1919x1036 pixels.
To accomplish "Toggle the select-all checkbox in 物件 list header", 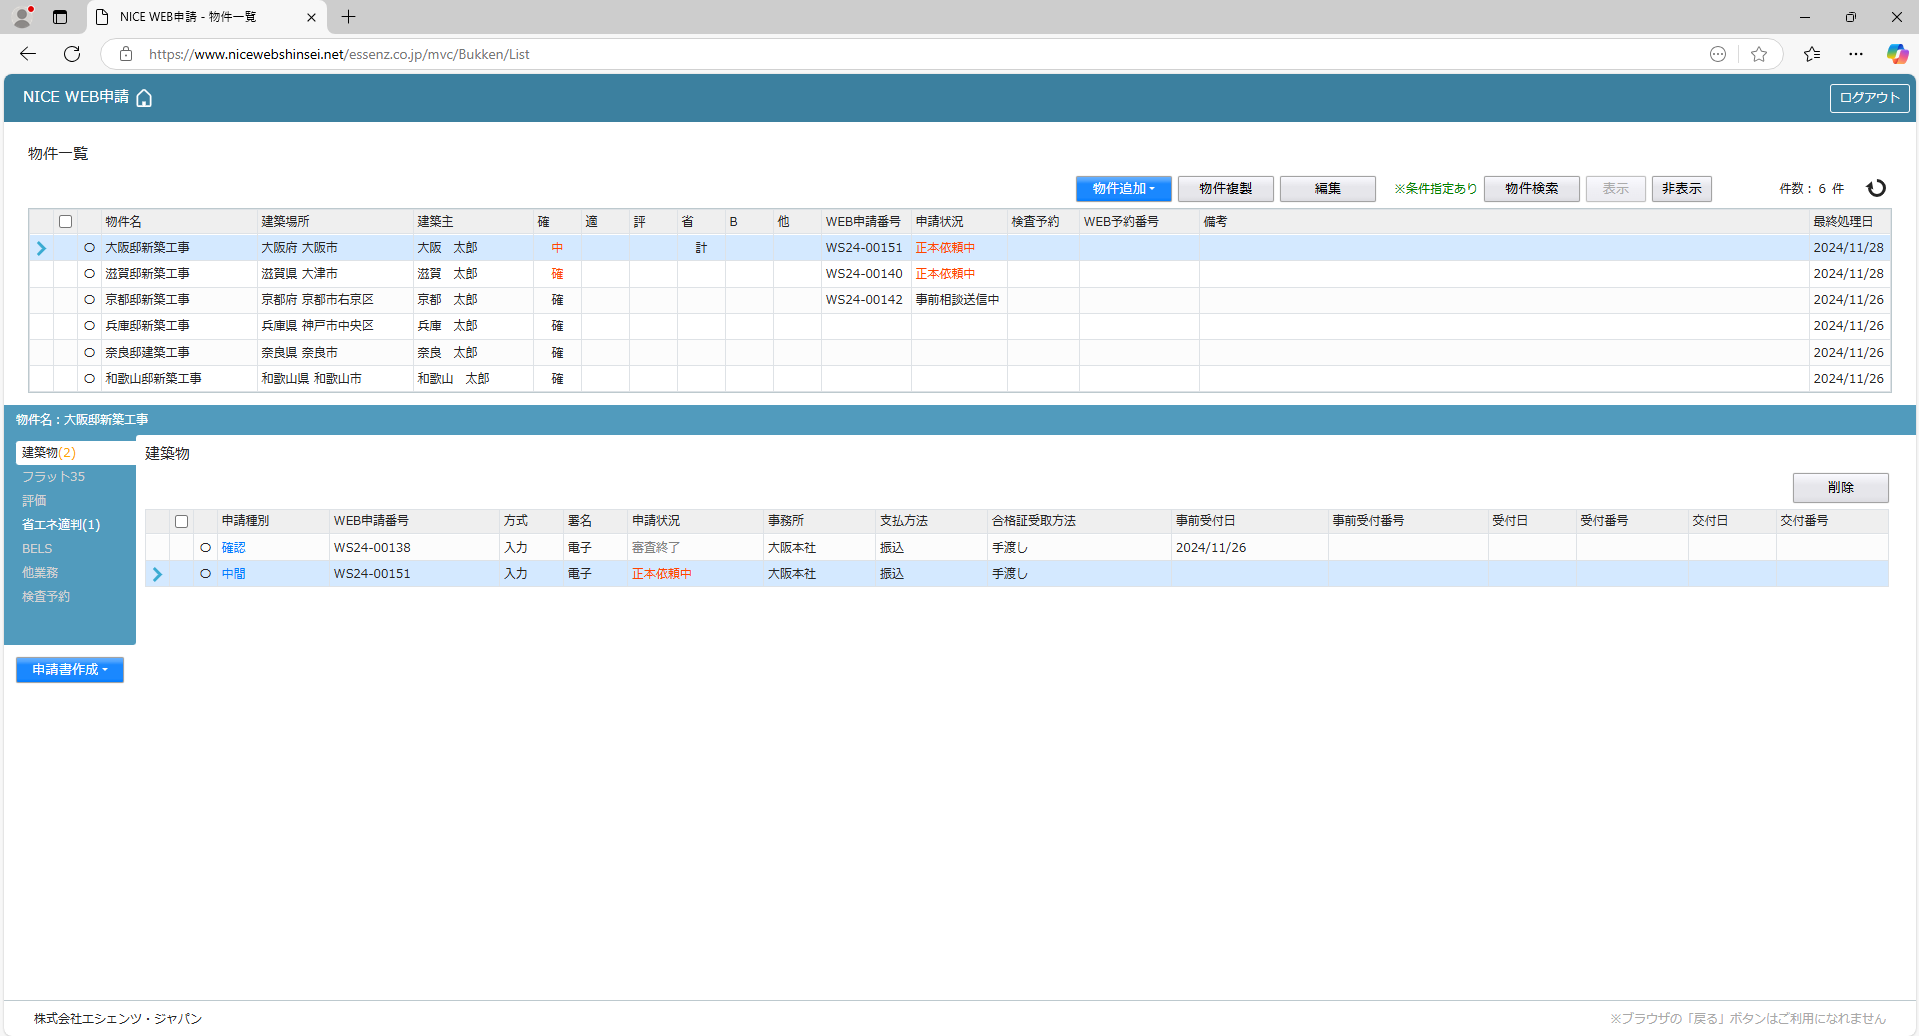I will tap(66, 222).
